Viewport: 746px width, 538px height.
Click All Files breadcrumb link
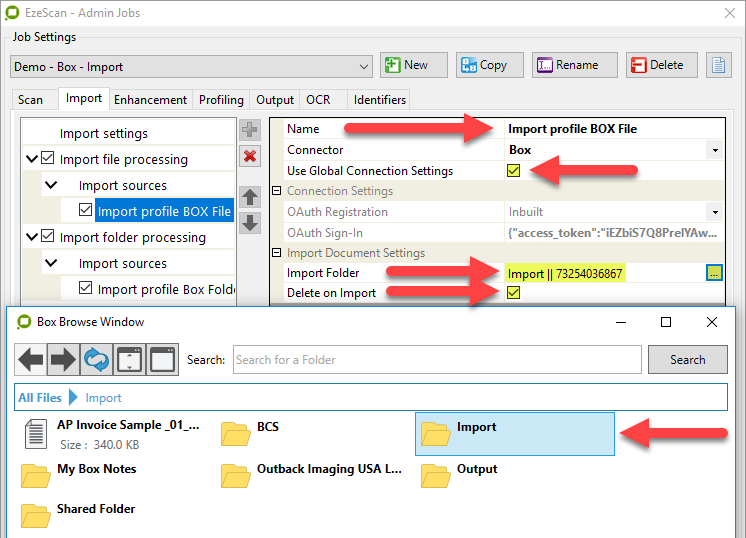[40, 398]
